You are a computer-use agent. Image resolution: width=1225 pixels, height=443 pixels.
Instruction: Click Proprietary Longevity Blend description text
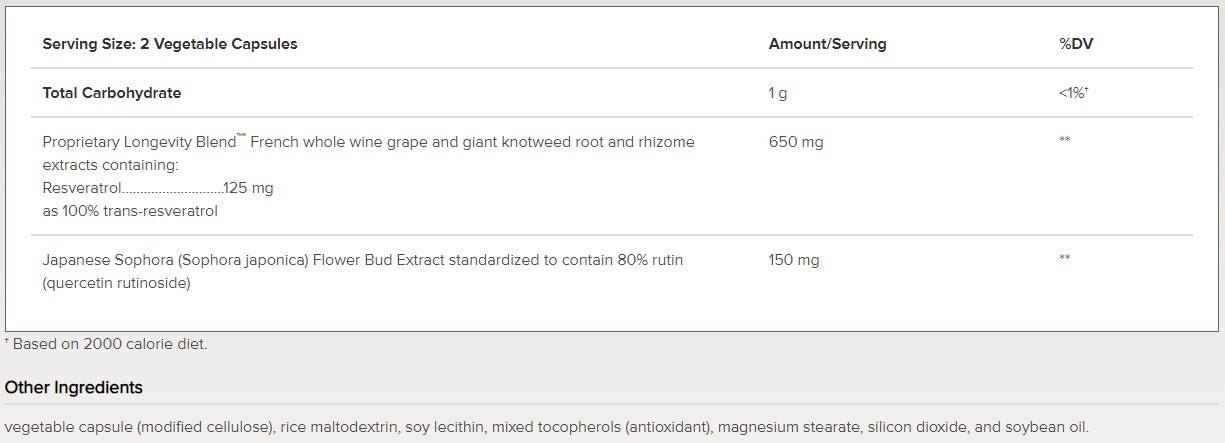[368, 142]
